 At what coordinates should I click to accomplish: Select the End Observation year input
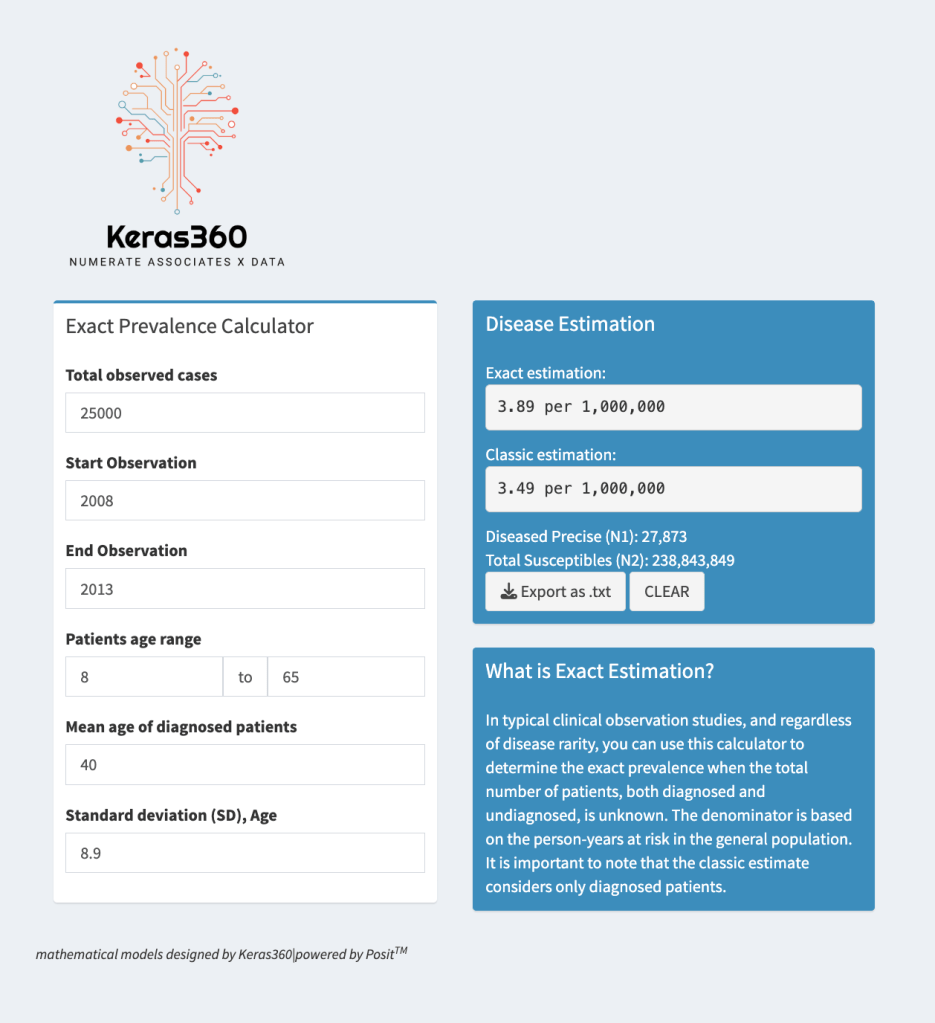tap(245, 588)
